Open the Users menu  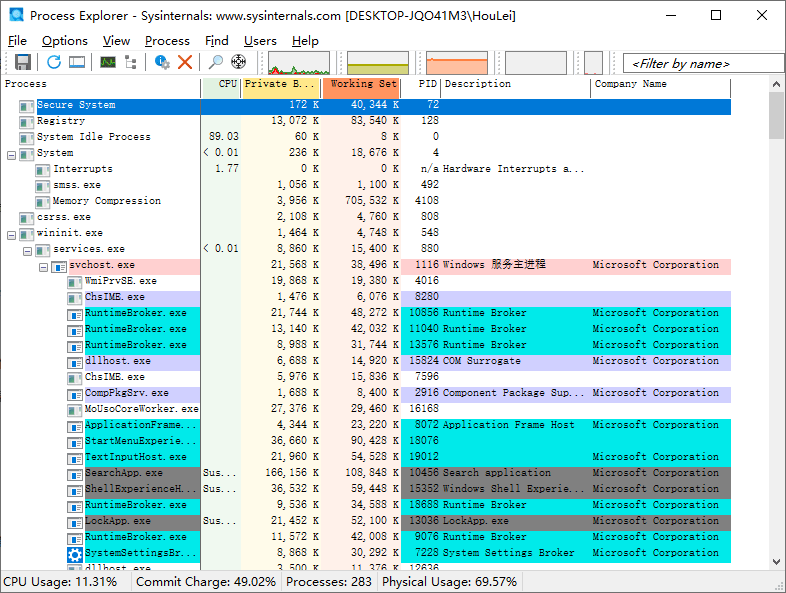coord(260,41)
